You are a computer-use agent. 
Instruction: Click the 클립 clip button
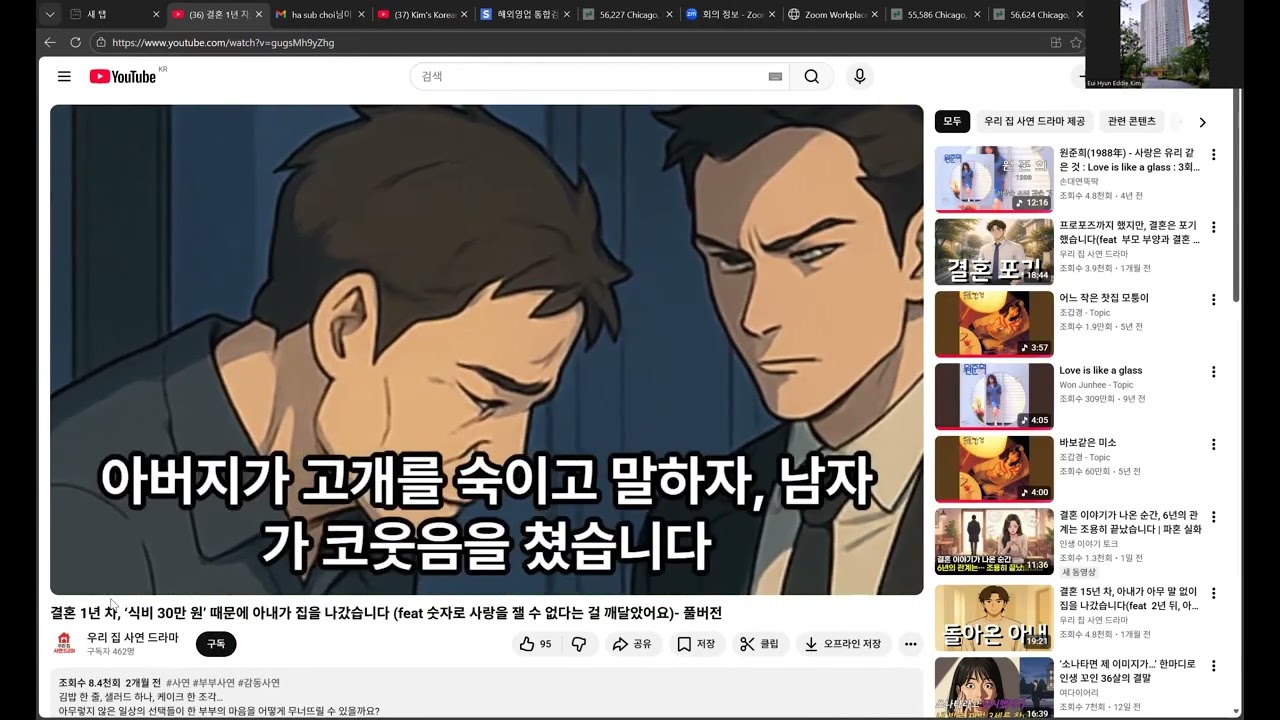click(760, 644)
